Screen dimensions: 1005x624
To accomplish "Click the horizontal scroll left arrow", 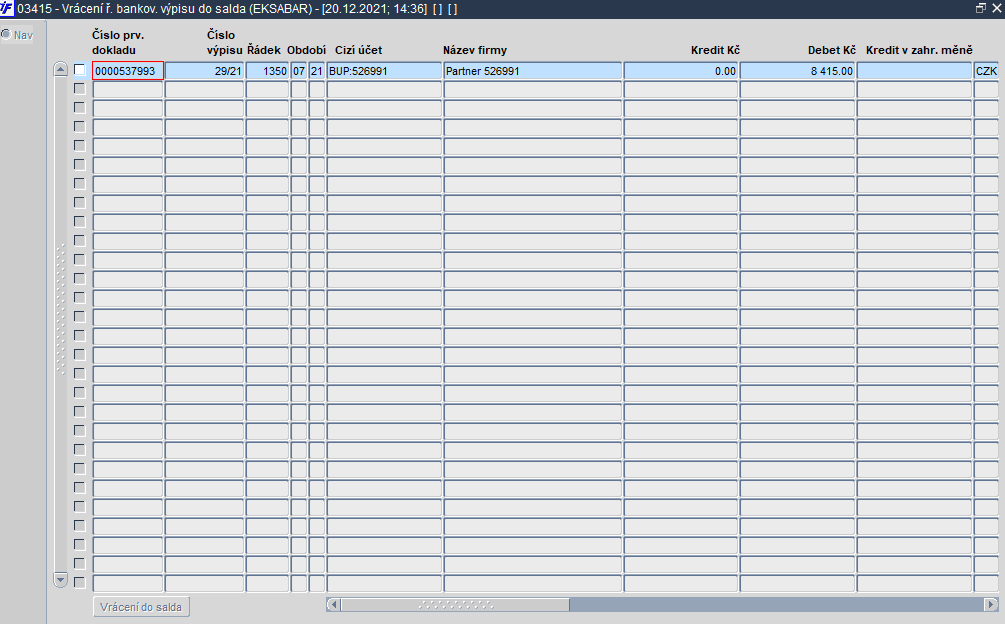I will click(333, 605).
